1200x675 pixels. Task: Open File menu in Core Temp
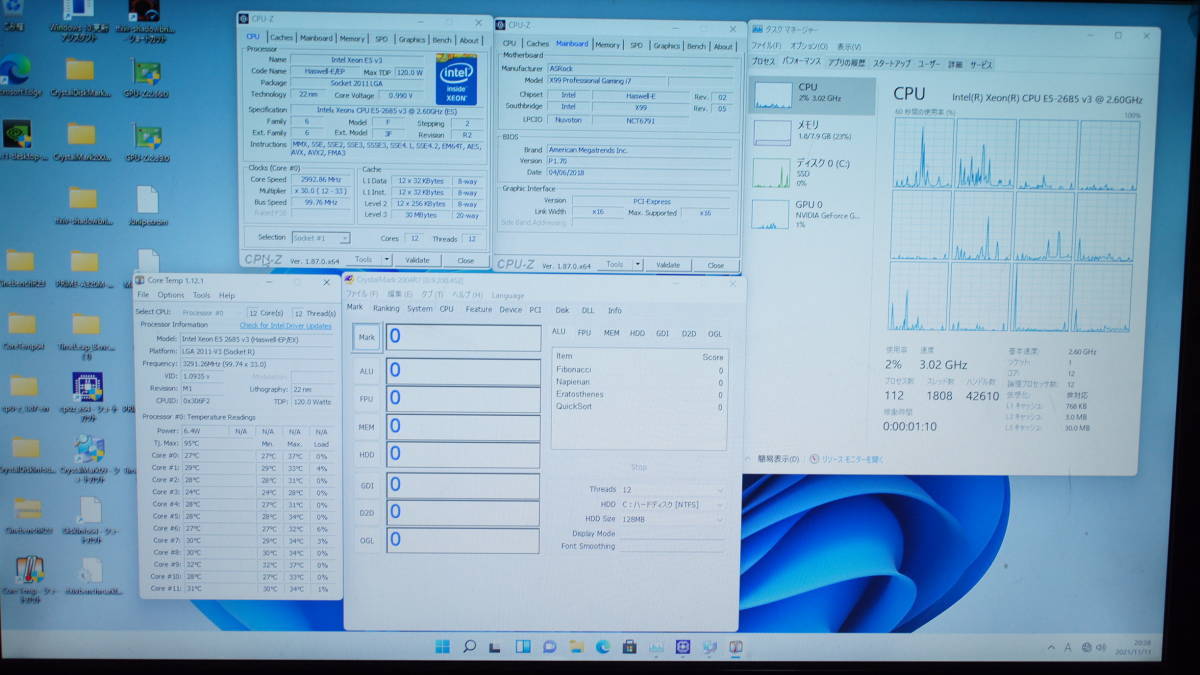point(143,295)
